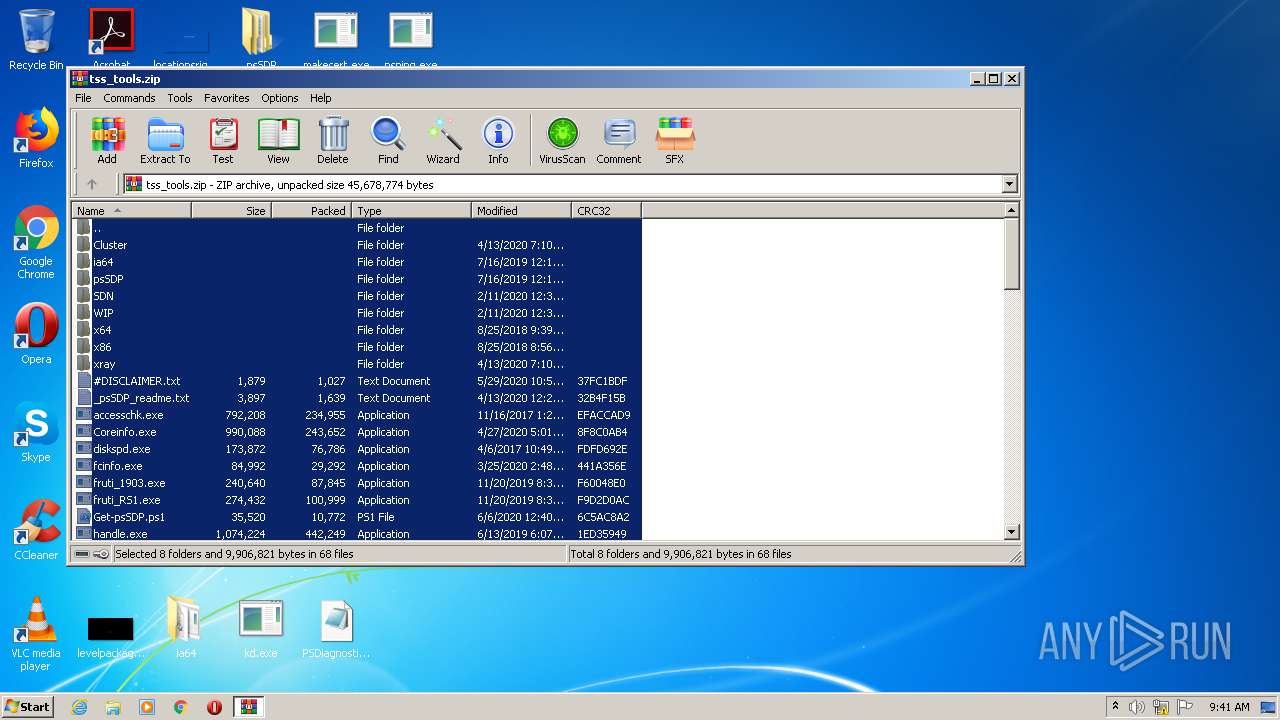Select fruti_1903.exe file
This screenshot has width=1280, height=720.
(357, 483)
